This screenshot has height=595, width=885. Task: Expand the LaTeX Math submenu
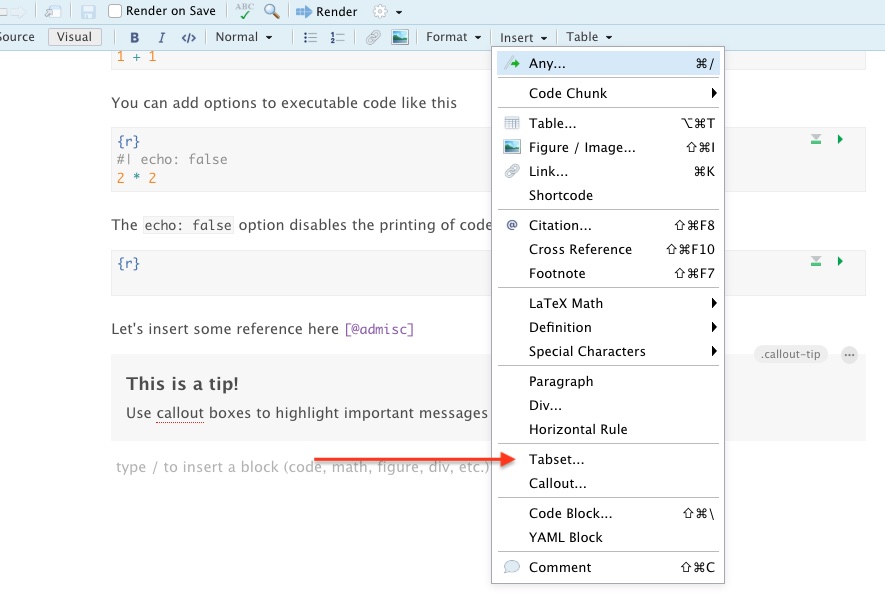click(x=608, y=303)
